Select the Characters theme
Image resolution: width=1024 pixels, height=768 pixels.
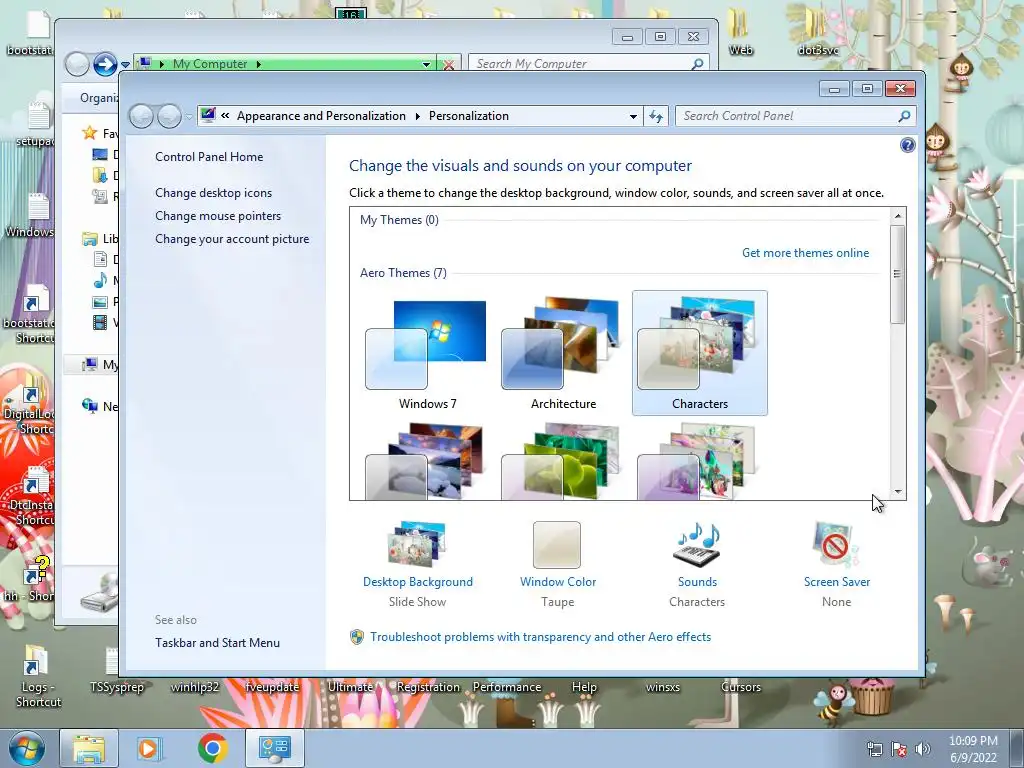(699, 353)
